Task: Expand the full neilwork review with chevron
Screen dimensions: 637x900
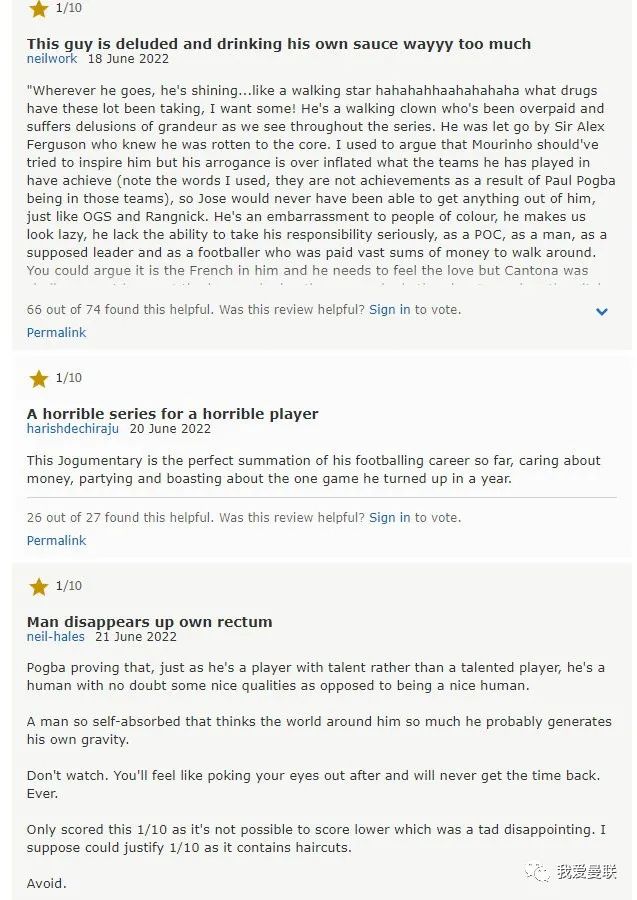Action: pos(602,312)
